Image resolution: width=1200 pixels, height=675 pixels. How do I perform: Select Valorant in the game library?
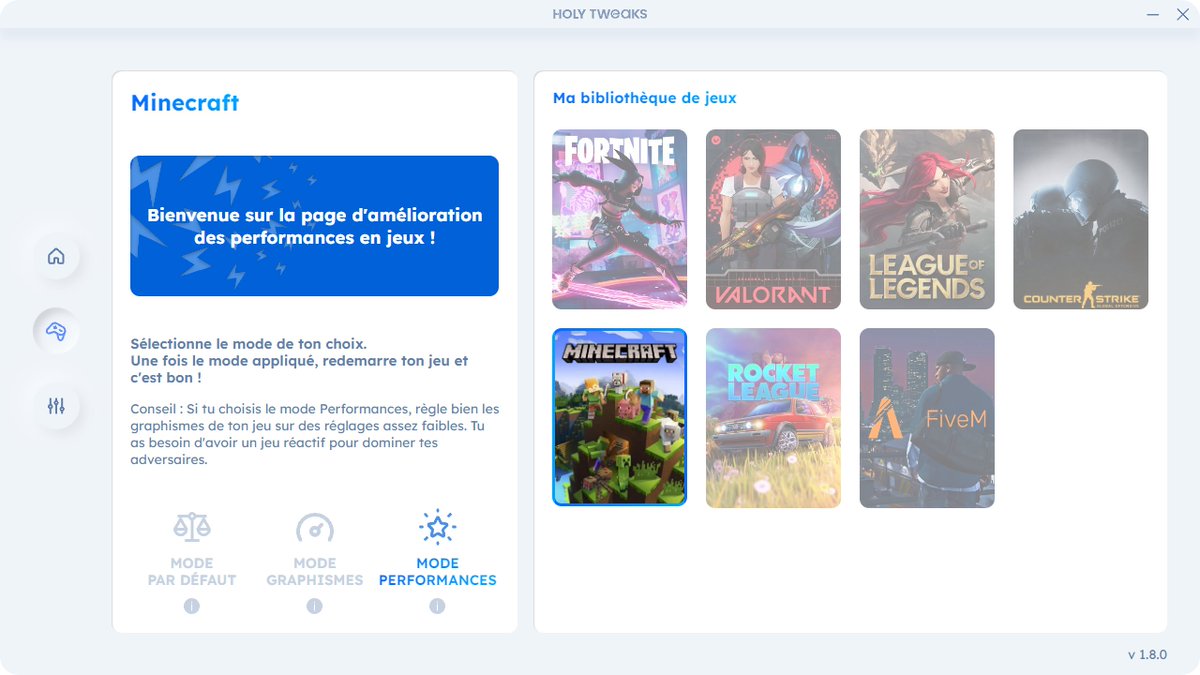click(773, 218)
